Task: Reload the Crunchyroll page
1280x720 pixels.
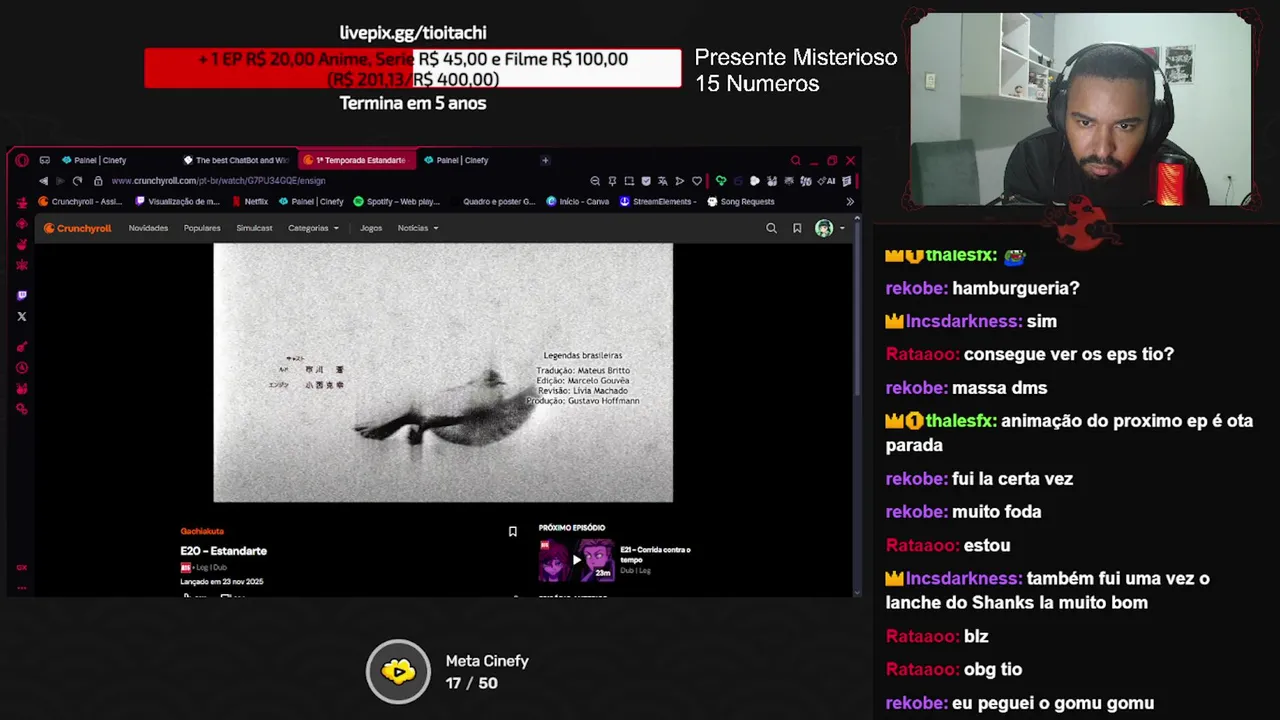Action: pos(77,181)
